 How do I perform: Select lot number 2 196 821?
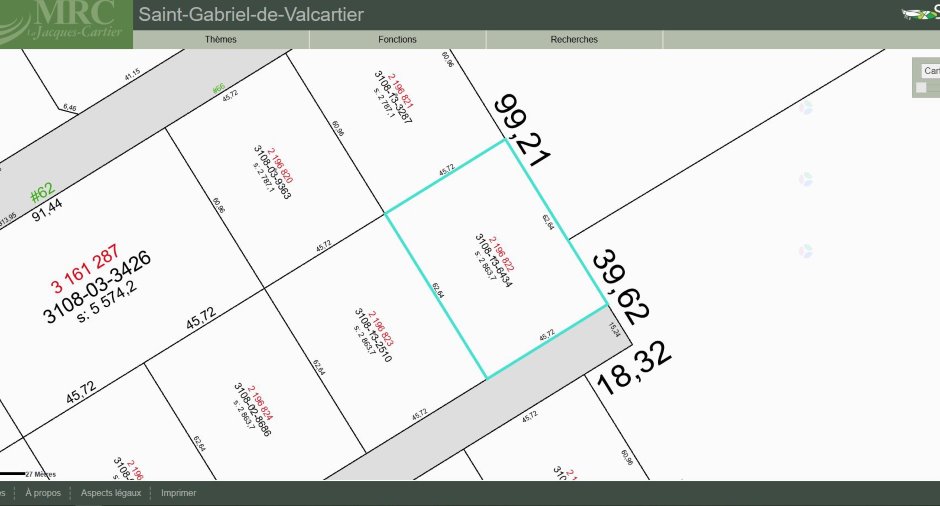400,91
